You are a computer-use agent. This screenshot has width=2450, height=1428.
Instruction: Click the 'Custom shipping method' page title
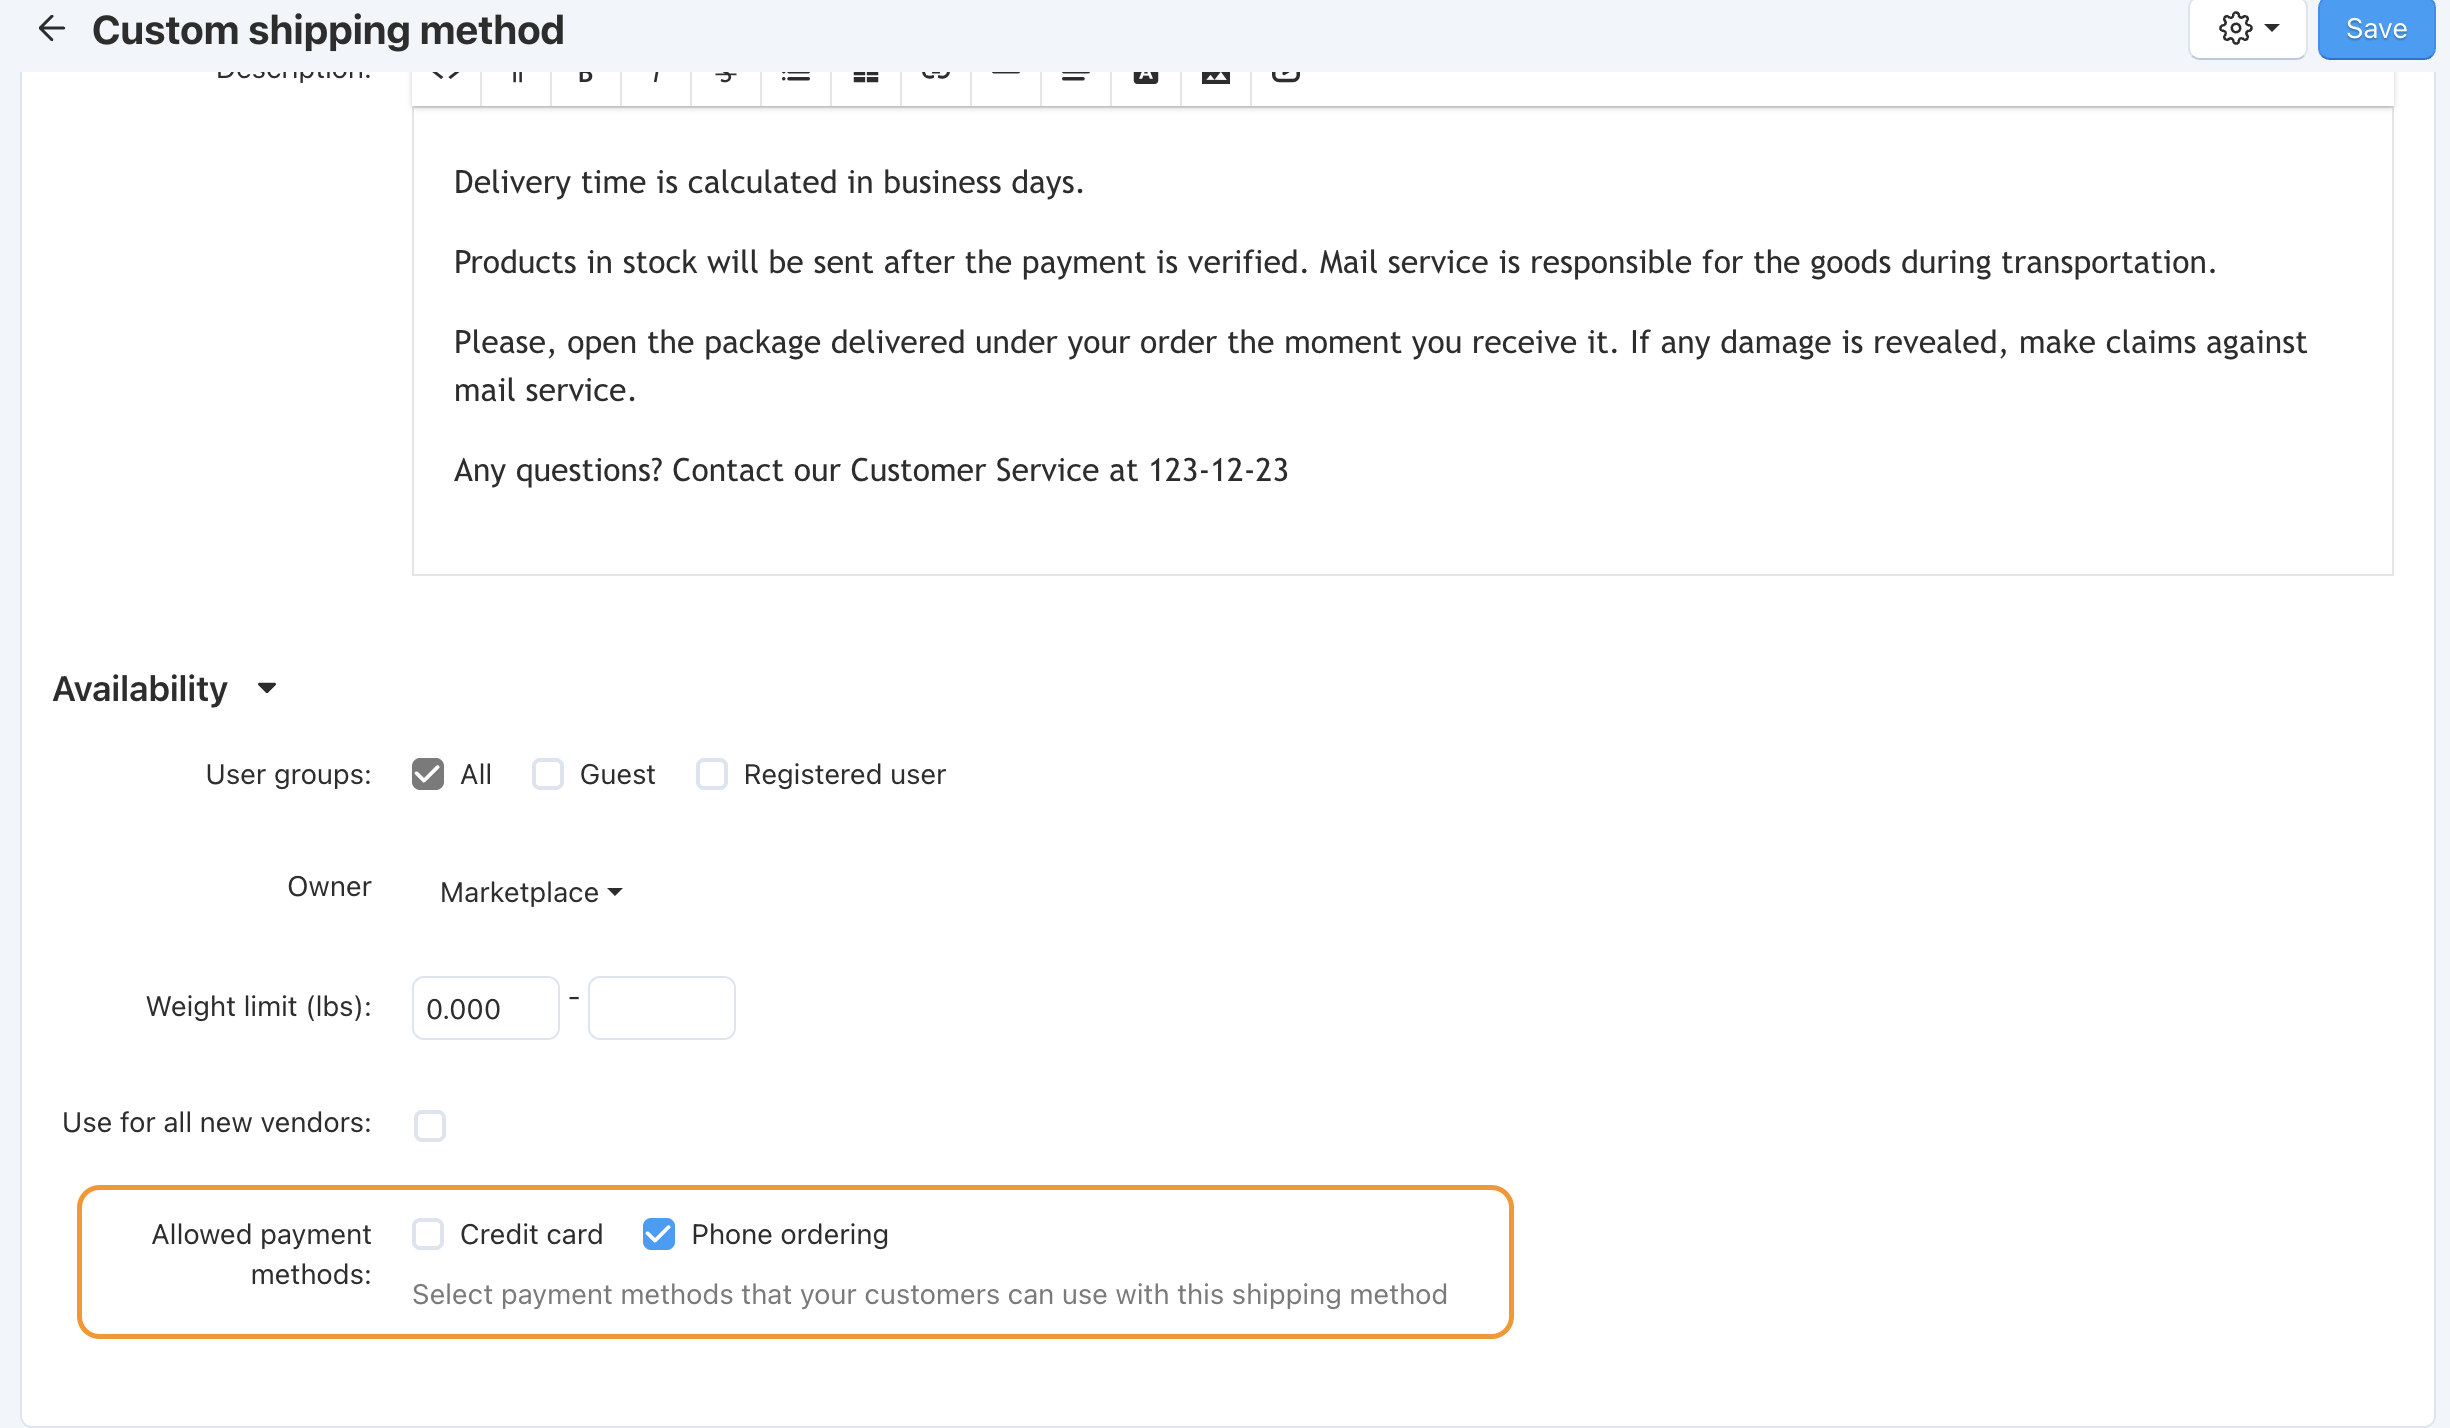coord(328,30)
